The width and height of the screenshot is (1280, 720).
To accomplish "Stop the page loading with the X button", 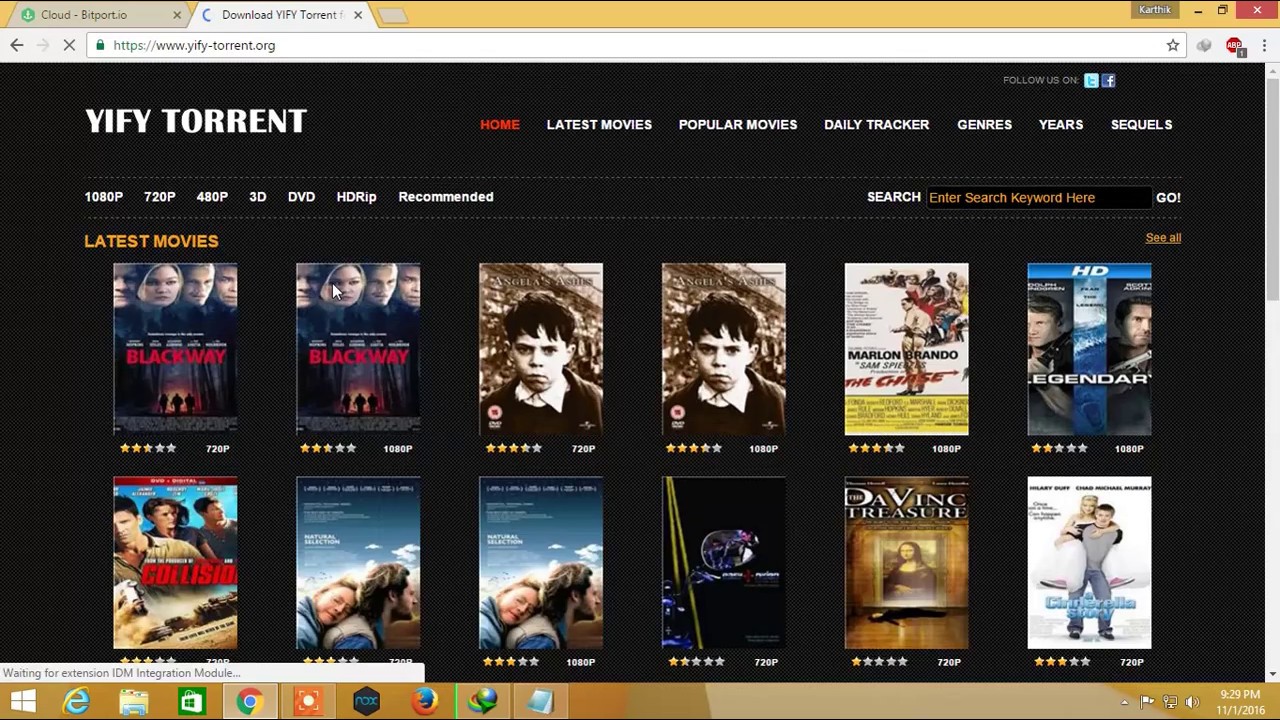I will tap(69, 45).
